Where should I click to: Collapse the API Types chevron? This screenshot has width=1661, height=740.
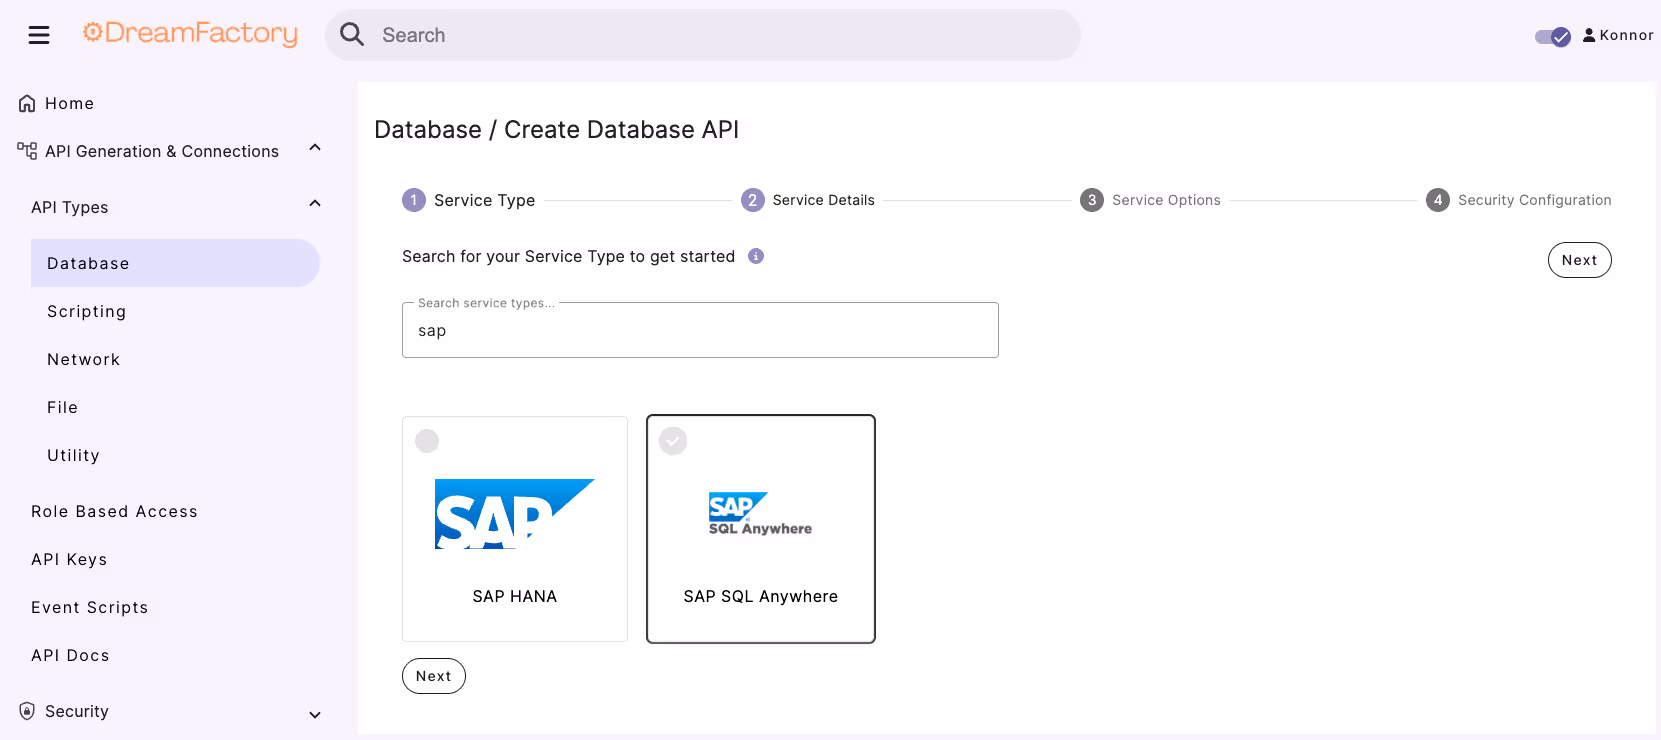(315, 204)
